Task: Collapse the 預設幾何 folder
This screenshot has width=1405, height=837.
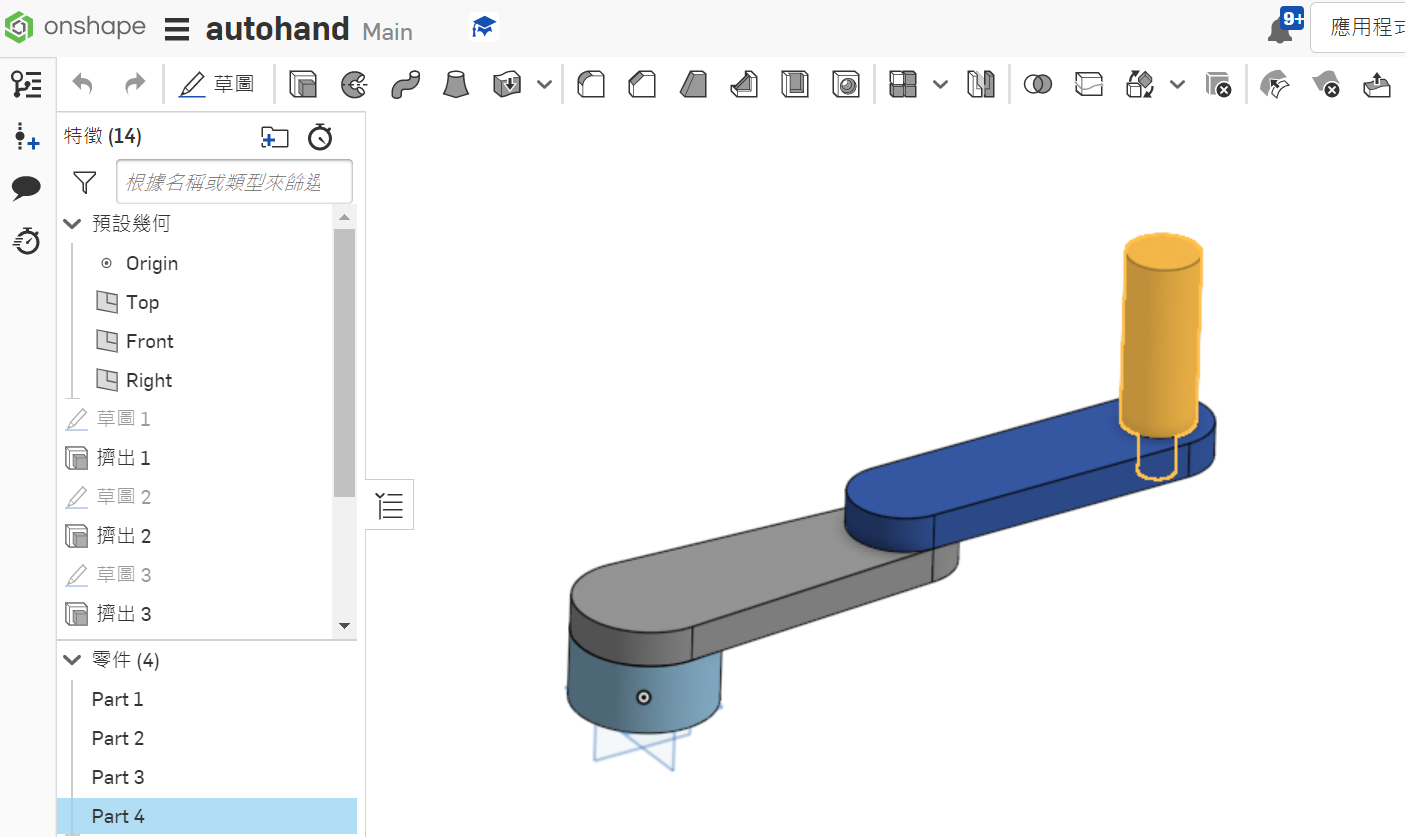Action: (x=72, y=224)
